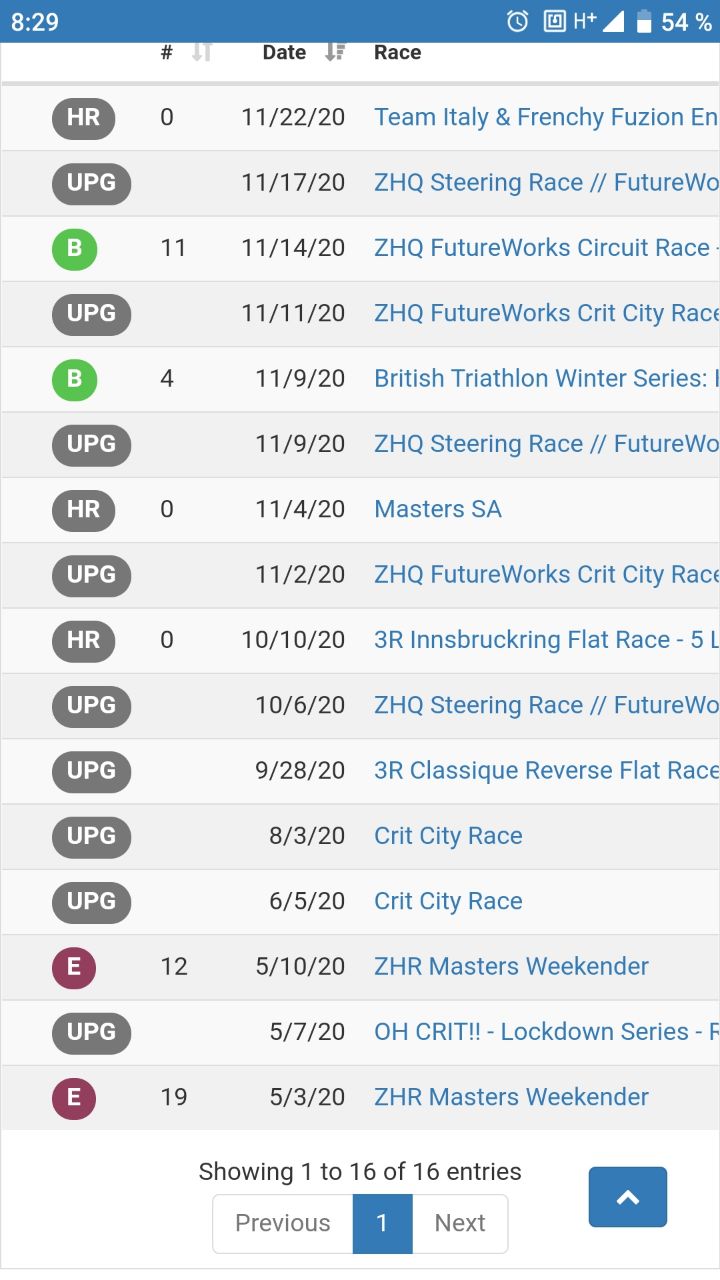Open 3R Innsbruckring Flat Race link
Image resolution: width=720 pixels, height=1280 pixels.
[x=545, y=640]
